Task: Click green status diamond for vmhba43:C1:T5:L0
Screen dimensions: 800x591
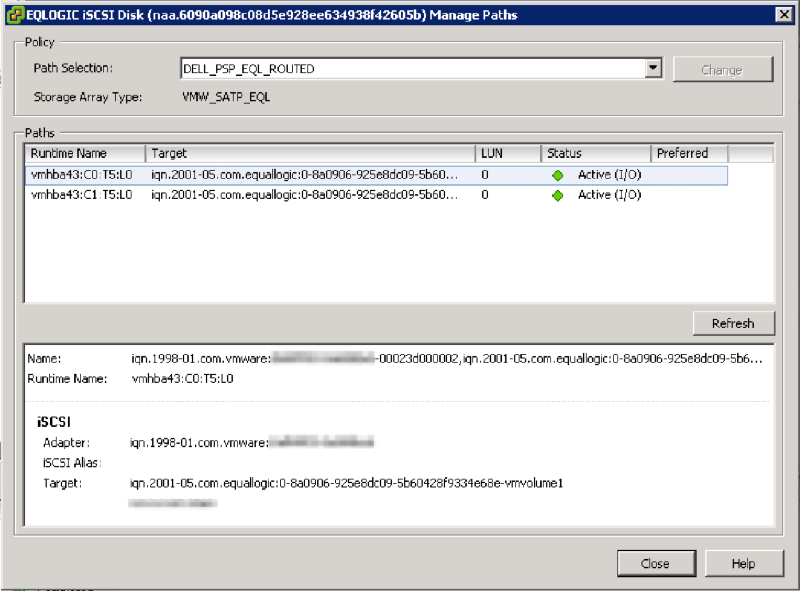Action: pos(558,195)
